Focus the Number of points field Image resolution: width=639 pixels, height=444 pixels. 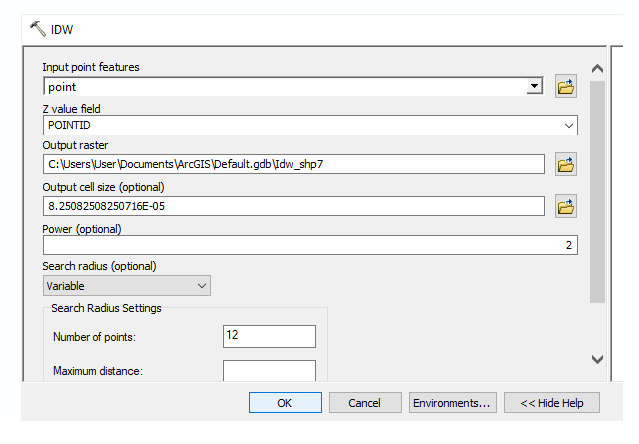click(x=269, y=336)
